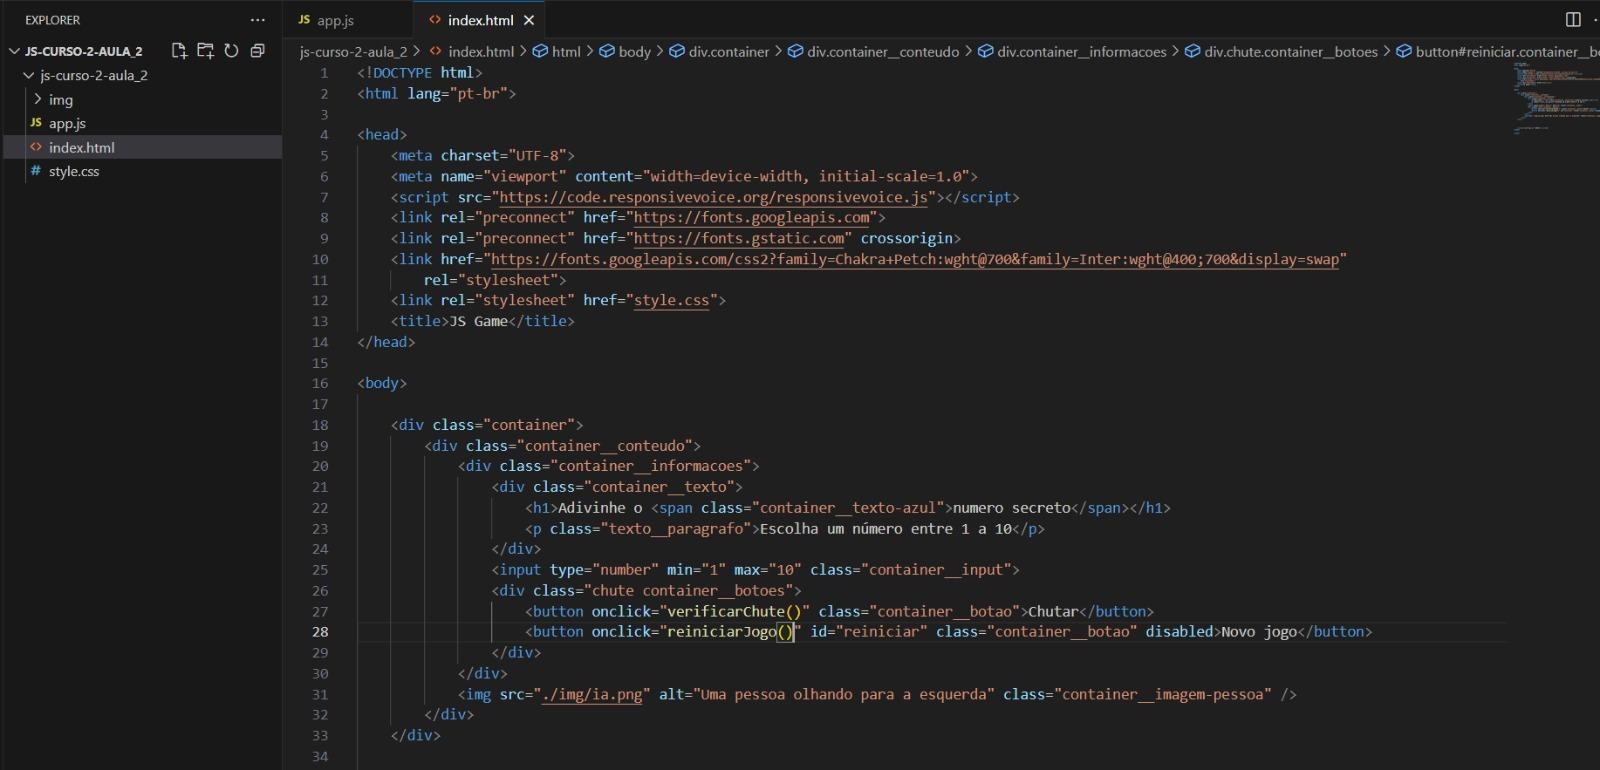1600x770 pixels.
Task: Click the div.chute.container__botoes breadcrumb item
Action: pos(1291,52)
